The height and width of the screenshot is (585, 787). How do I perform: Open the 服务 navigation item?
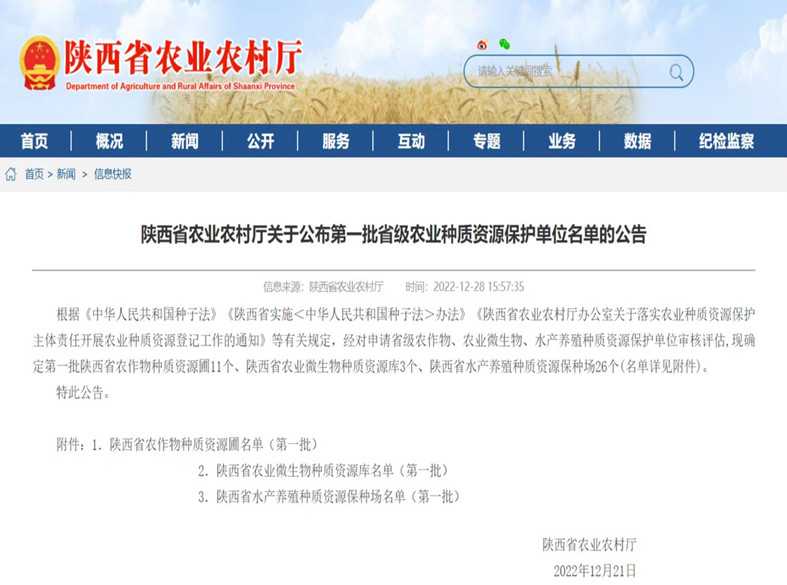coord(336,141)
